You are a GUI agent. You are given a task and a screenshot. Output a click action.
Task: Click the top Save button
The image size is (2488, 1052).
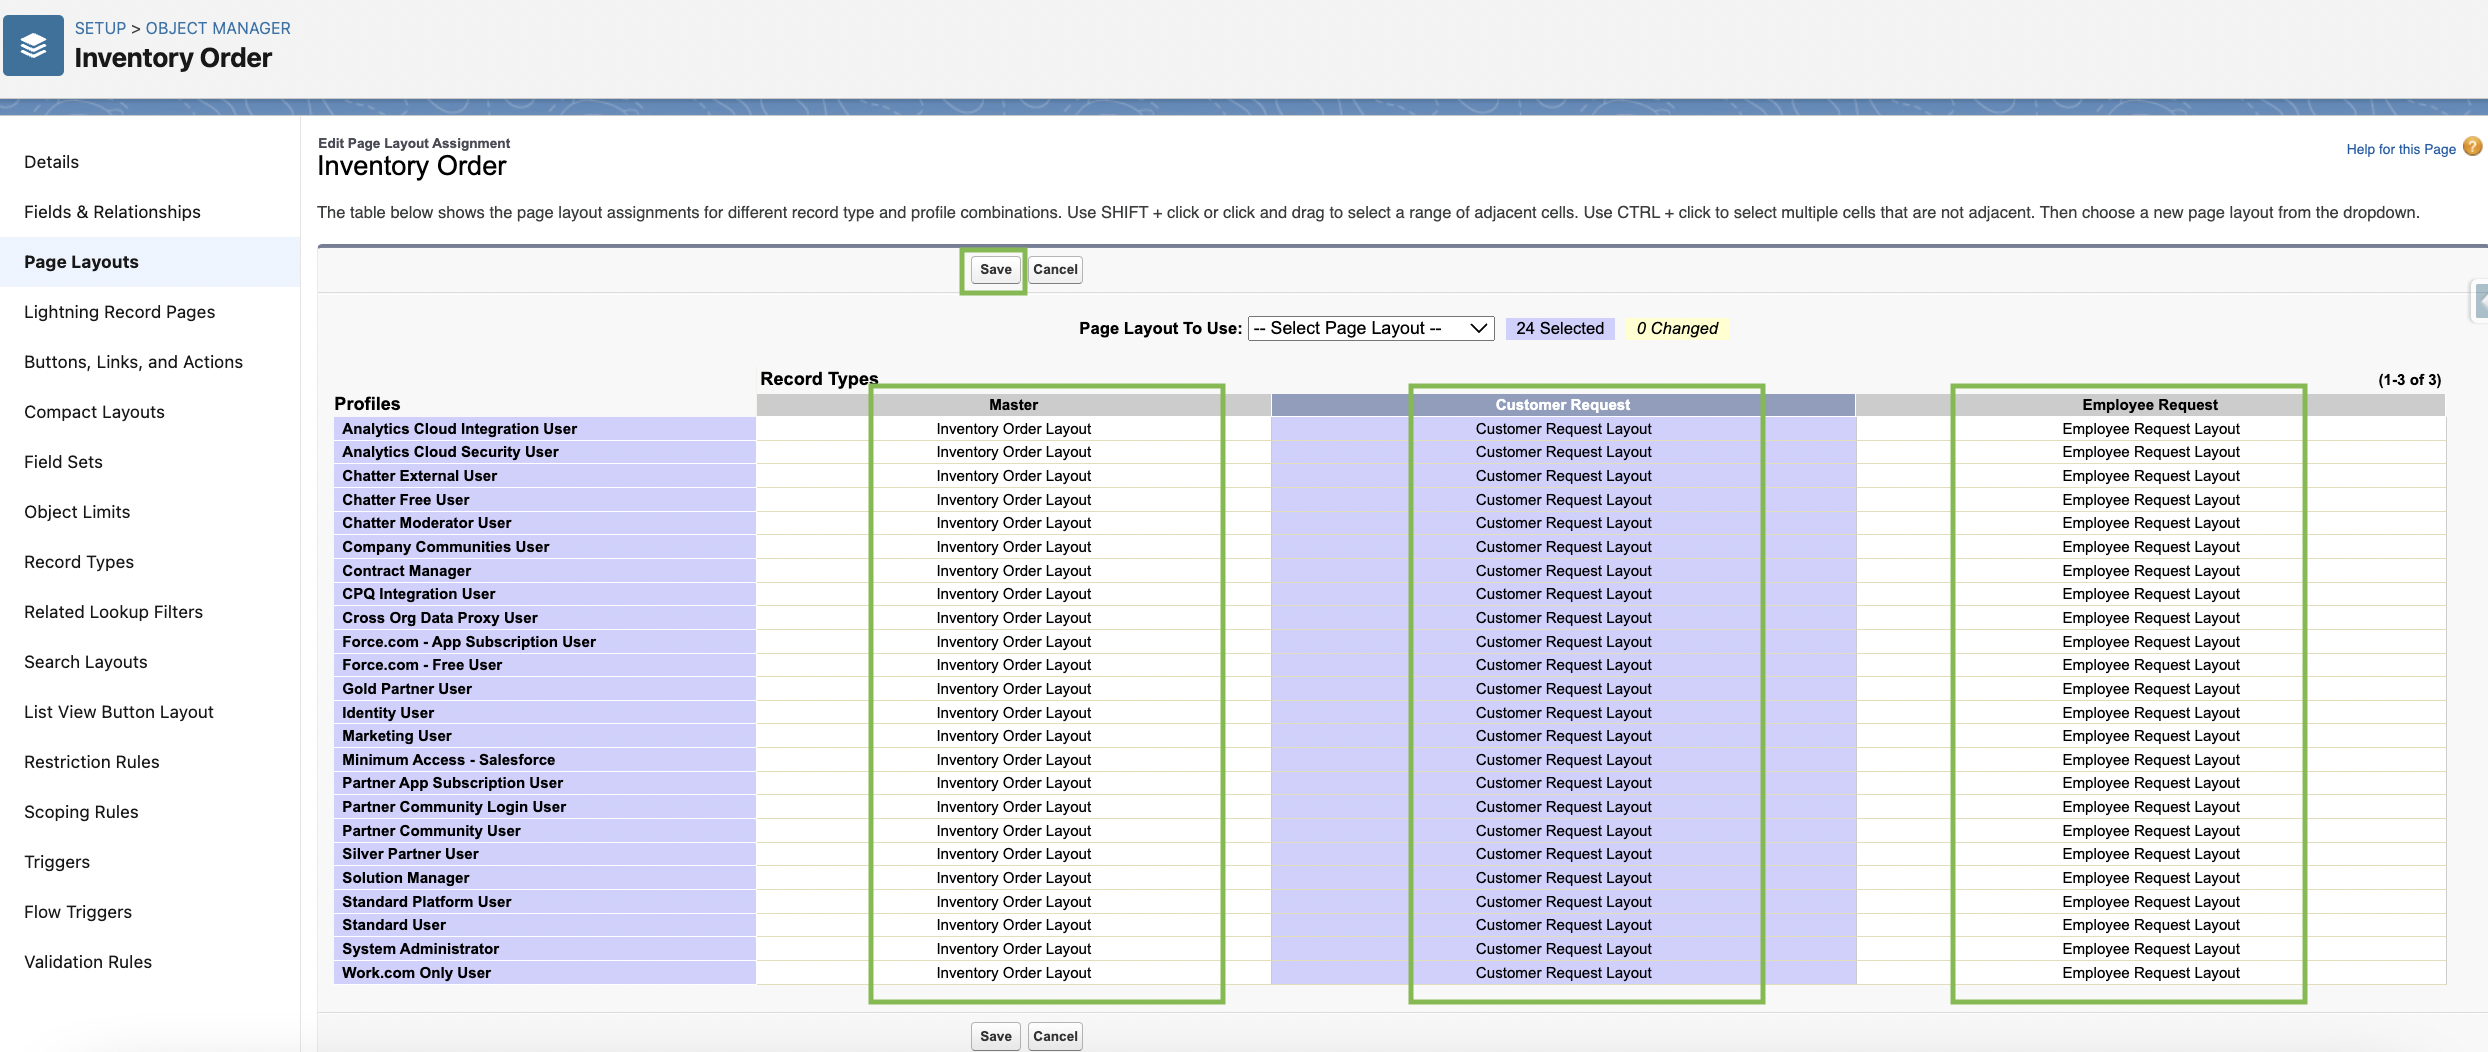point(995,270)
